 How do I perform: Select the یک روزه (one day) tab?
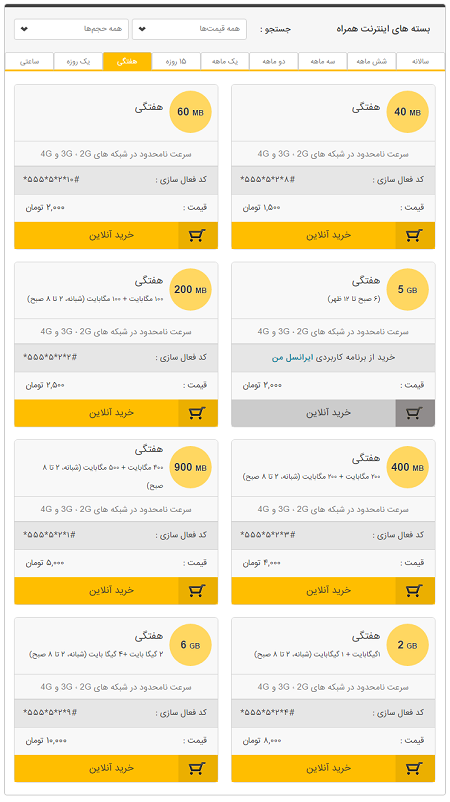[x=78, y=61]
